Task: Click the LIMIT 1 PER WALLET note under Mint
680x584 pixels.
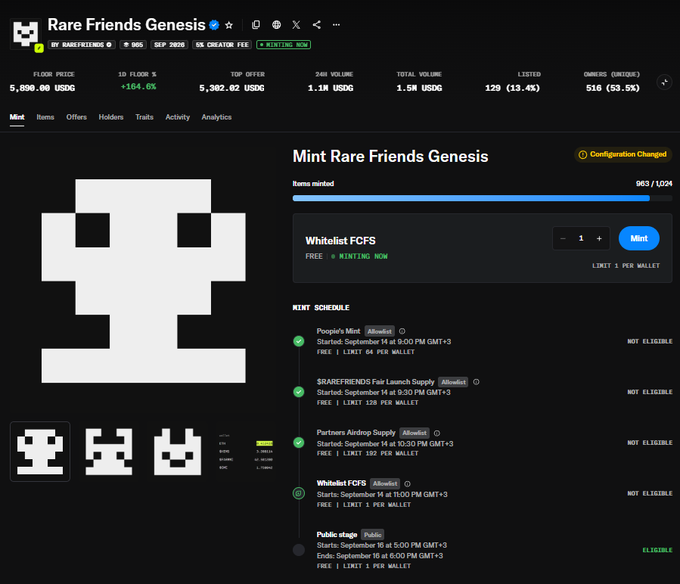Action: [x=626, y=266]
